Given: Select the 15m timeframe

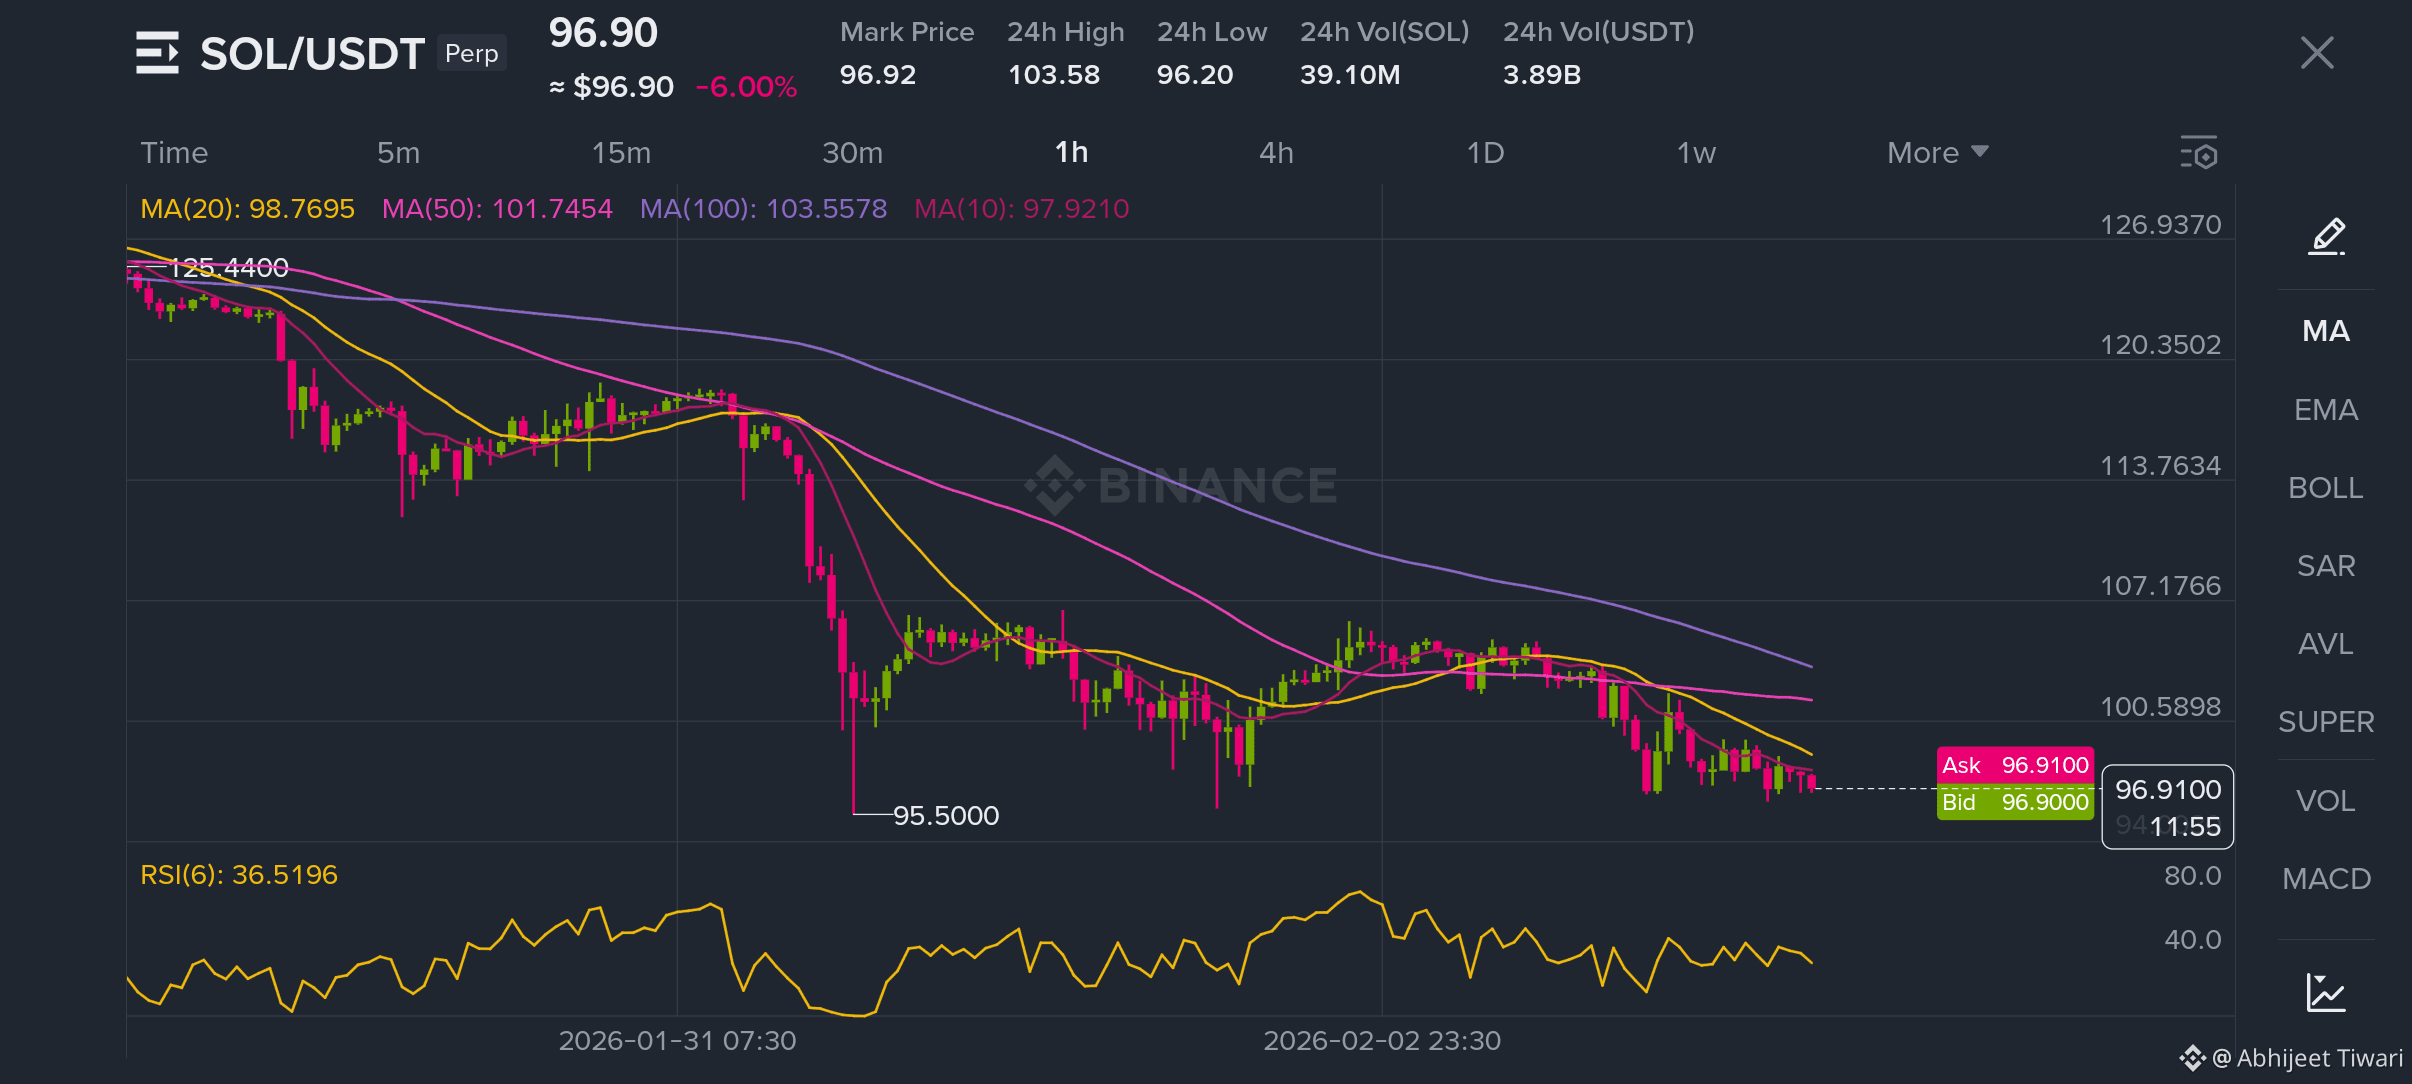Looking at the screenshot, I should [x=621, y=153].
